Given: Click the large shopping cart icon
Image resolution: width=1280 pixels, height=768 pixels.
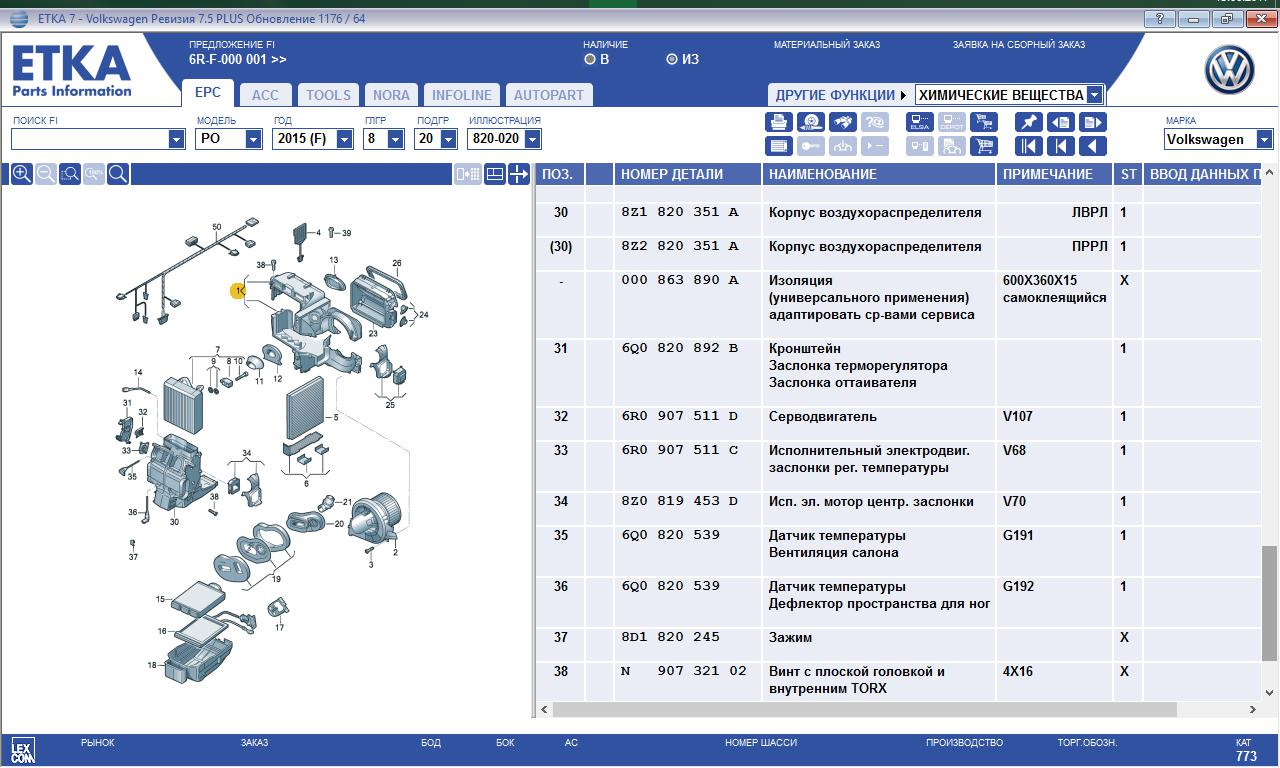Looking at the screenshot, I should 984,146.
